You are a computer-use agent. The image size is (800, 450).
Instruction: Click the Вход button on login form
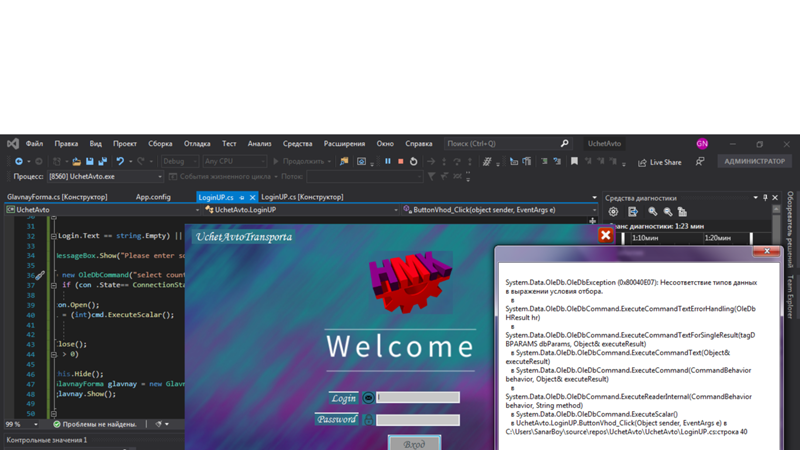[414, 443]
